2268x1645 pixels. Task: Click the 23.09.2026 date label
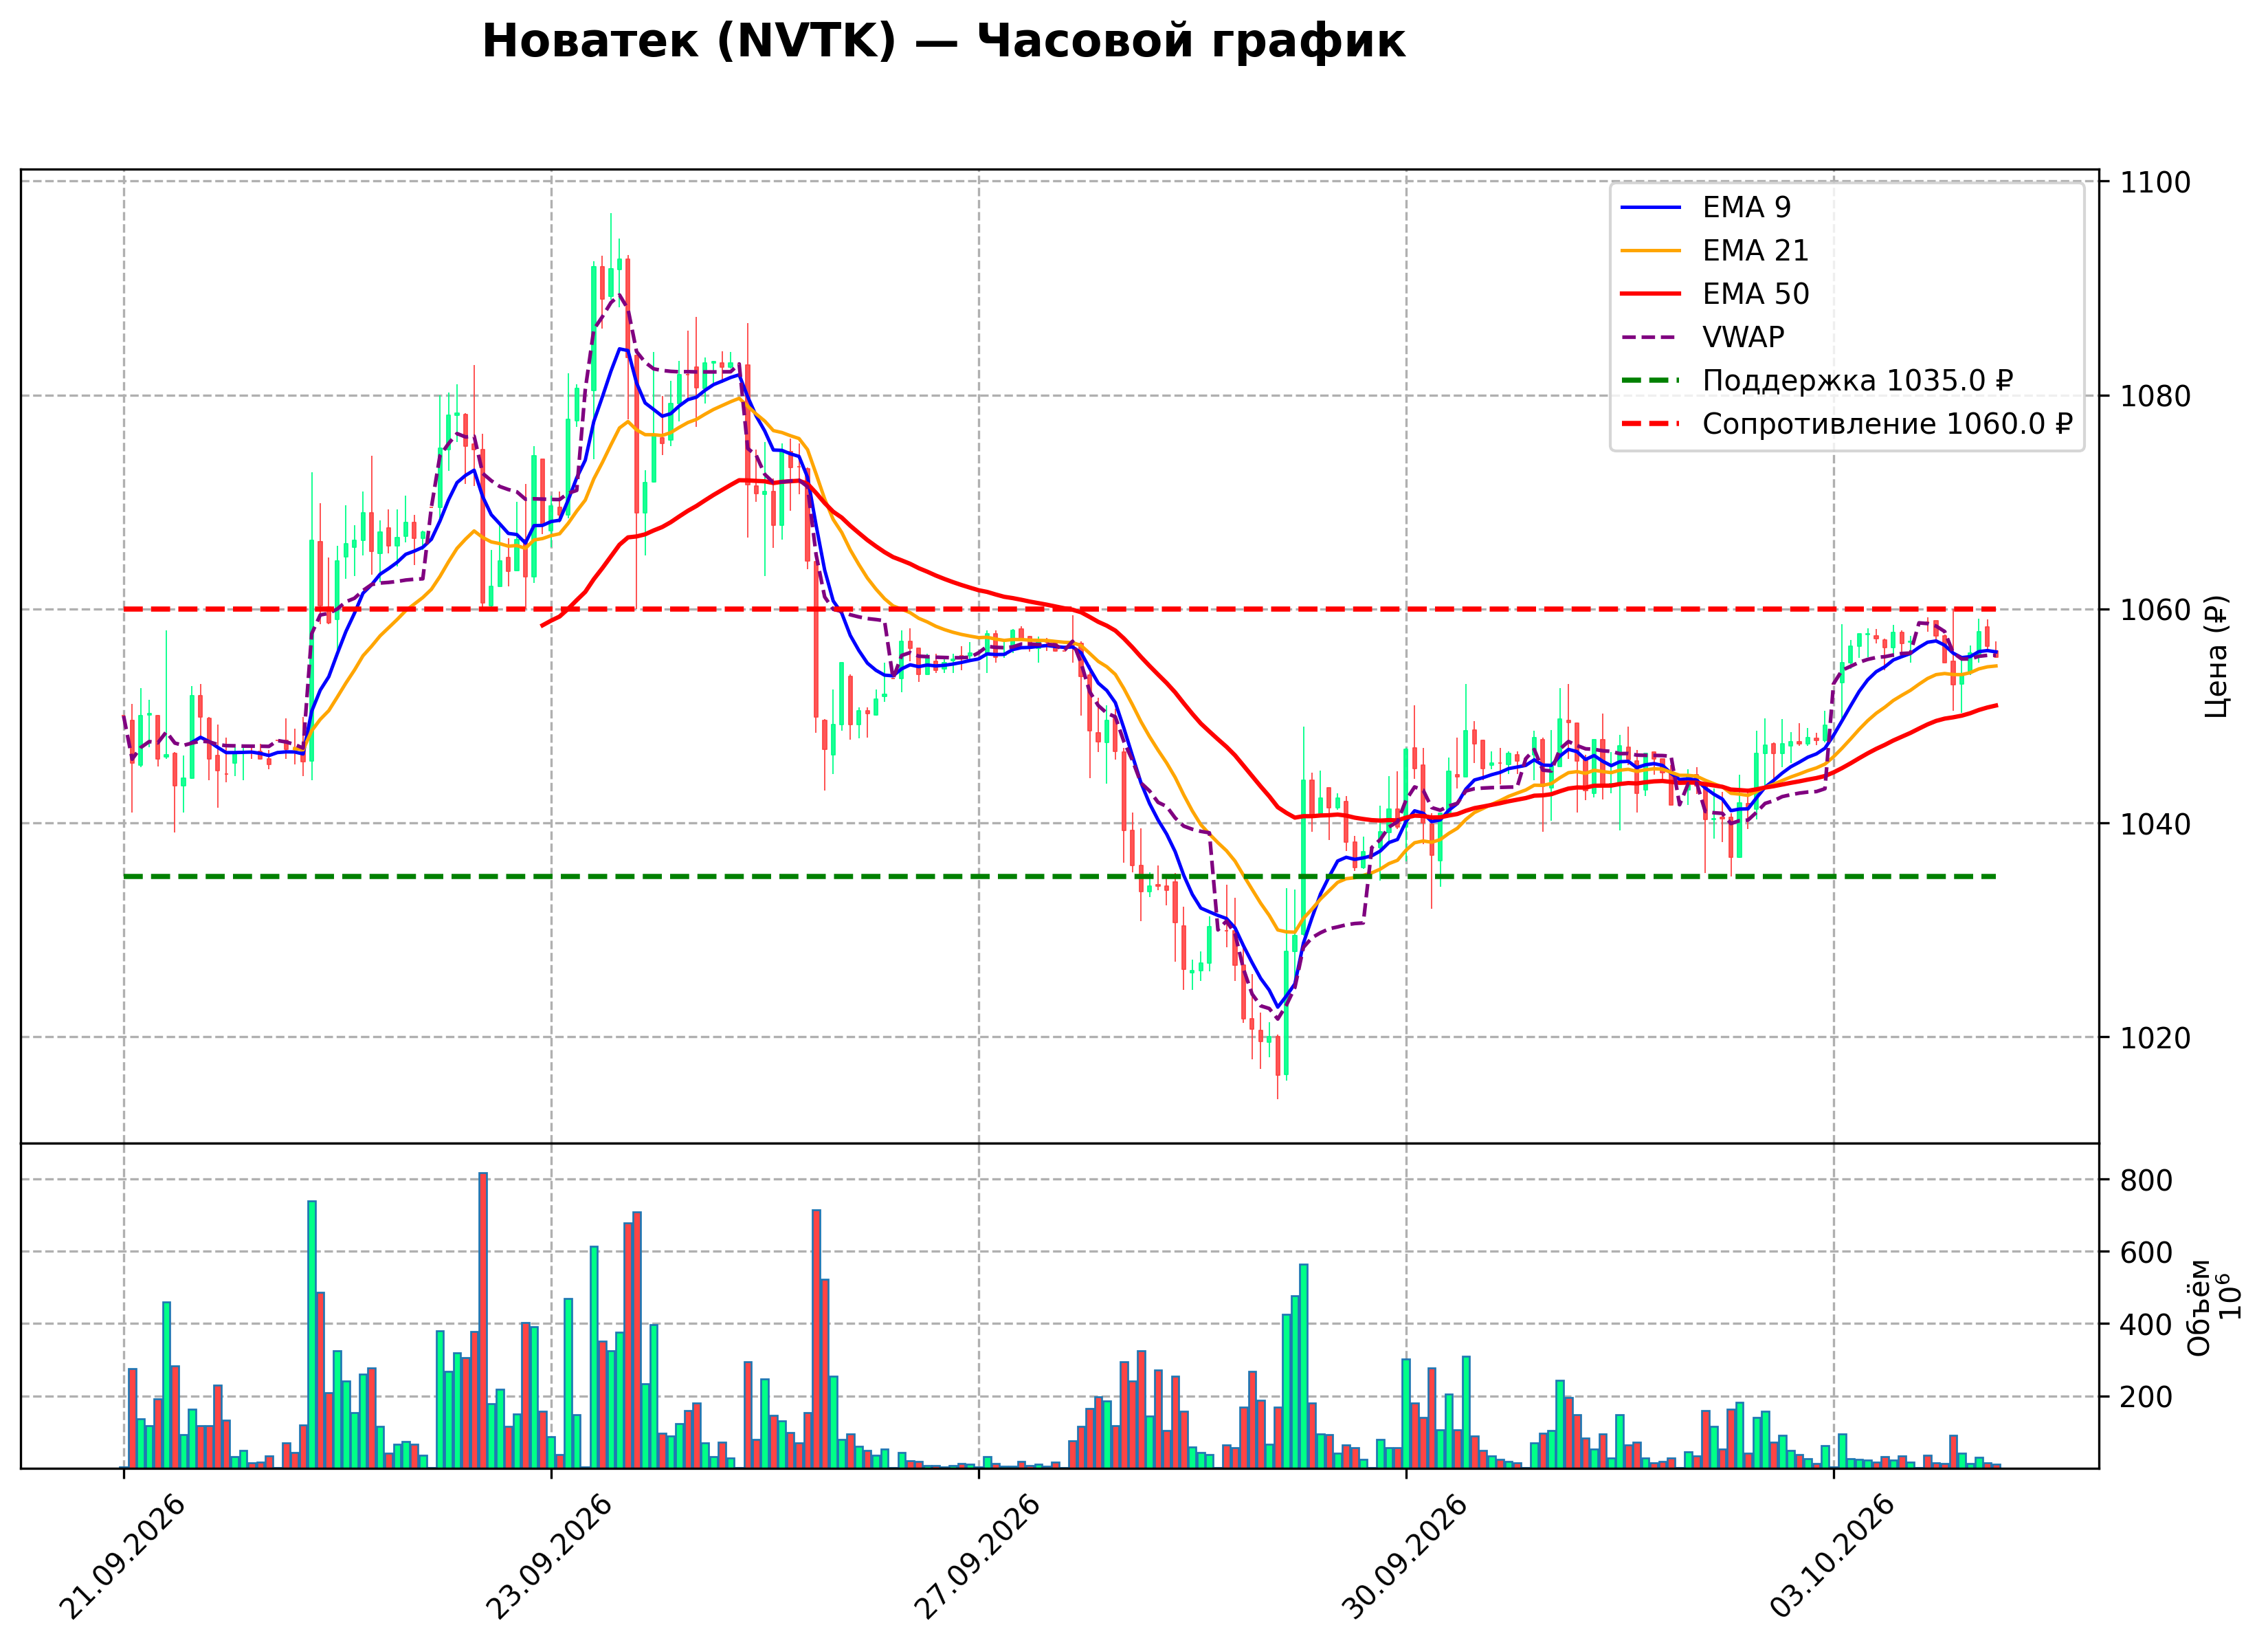(x=549, y=1557)
